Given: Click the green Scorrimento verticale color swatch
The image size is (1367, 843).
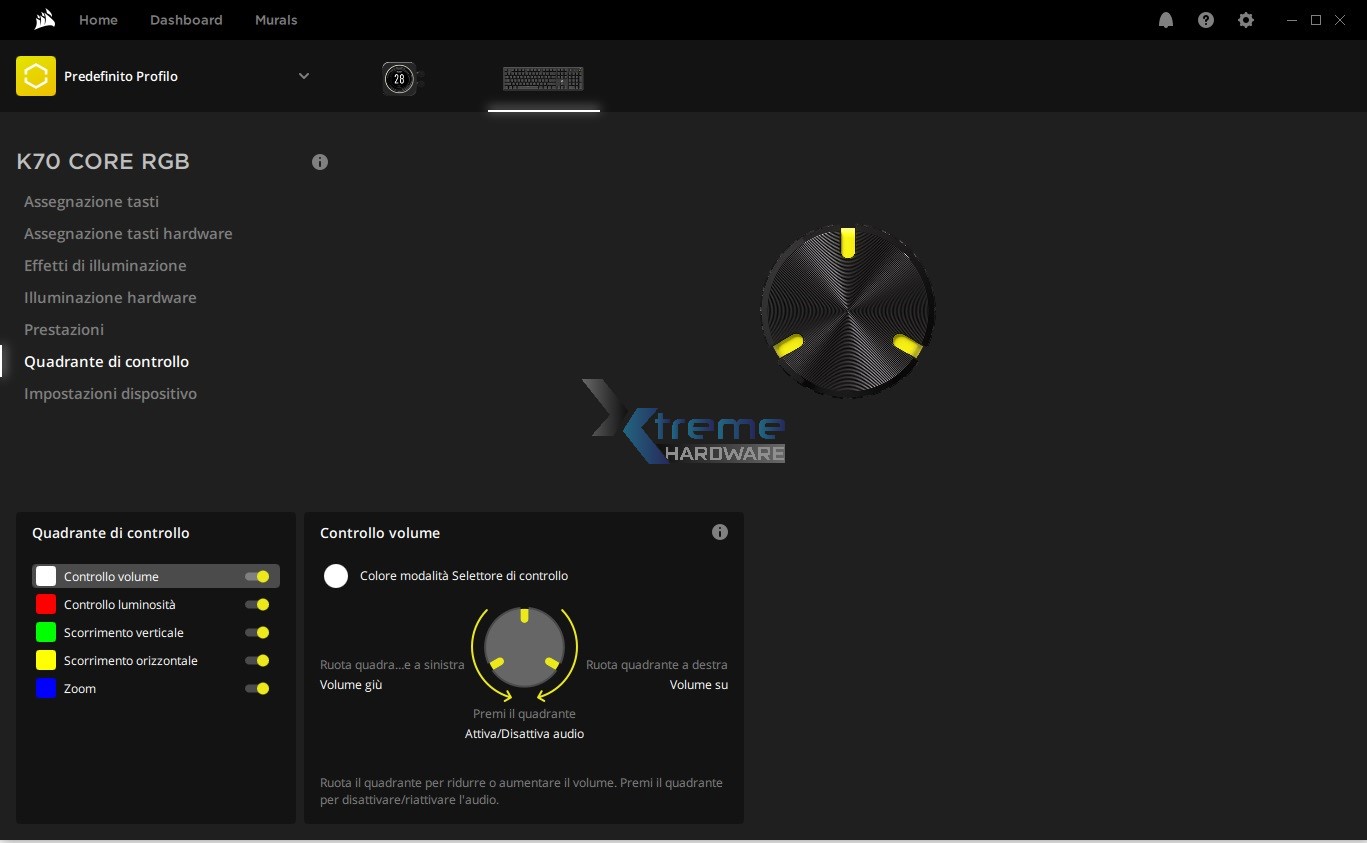Looking at the screenshot, I should [x=46, y=633].
